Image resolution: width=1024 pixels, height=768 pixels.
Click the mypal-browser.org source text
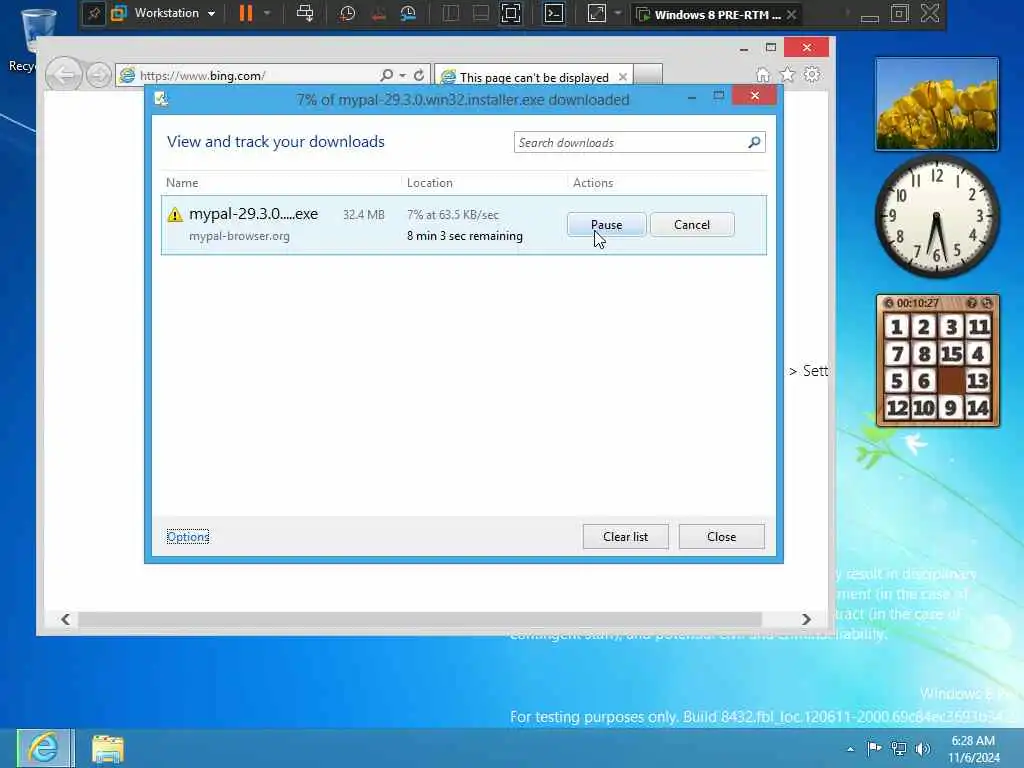click(x=239, y=236)
